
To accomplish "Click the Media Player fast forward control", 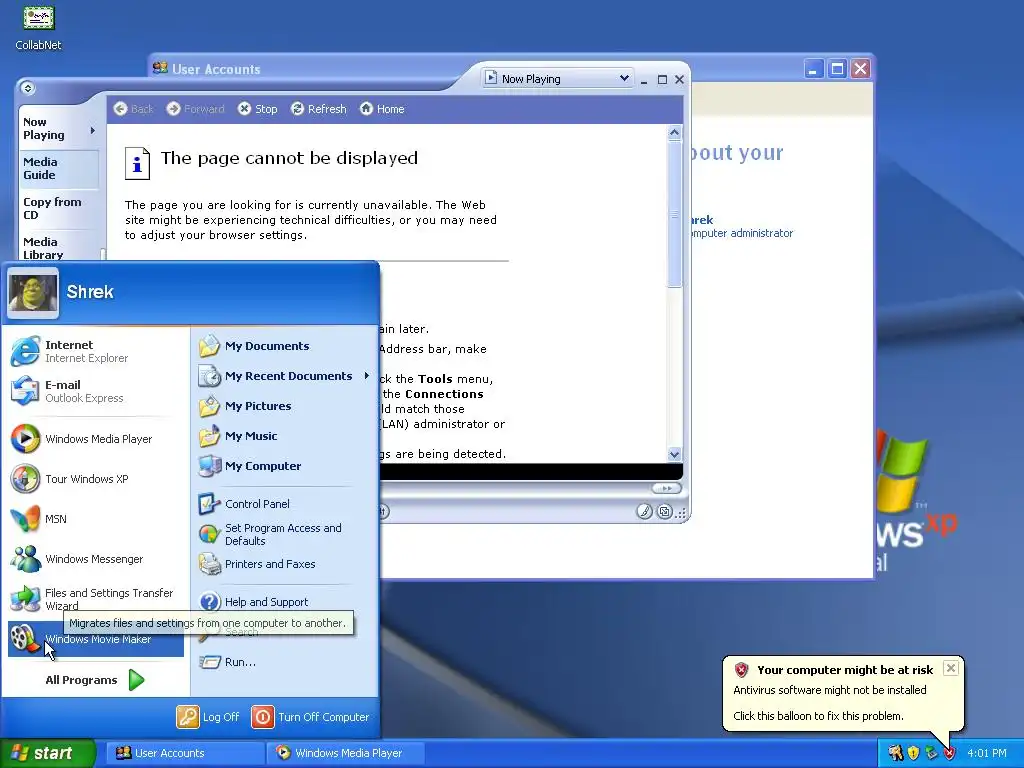I will pyautogui.click(x=666, y=488).
